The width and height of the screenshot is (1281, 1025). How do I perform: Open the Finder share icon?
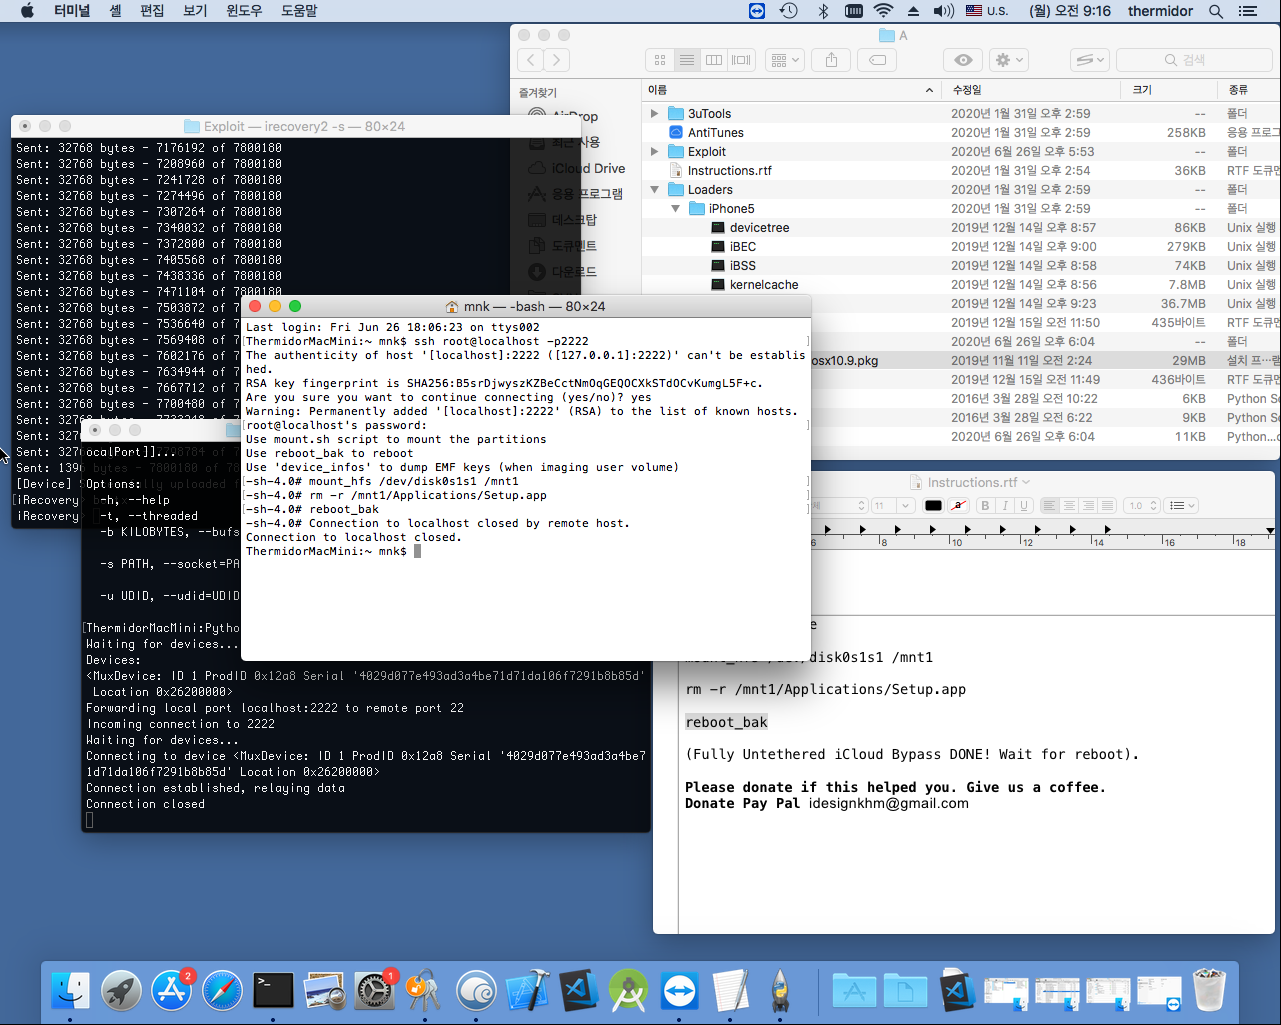(831, 60)
